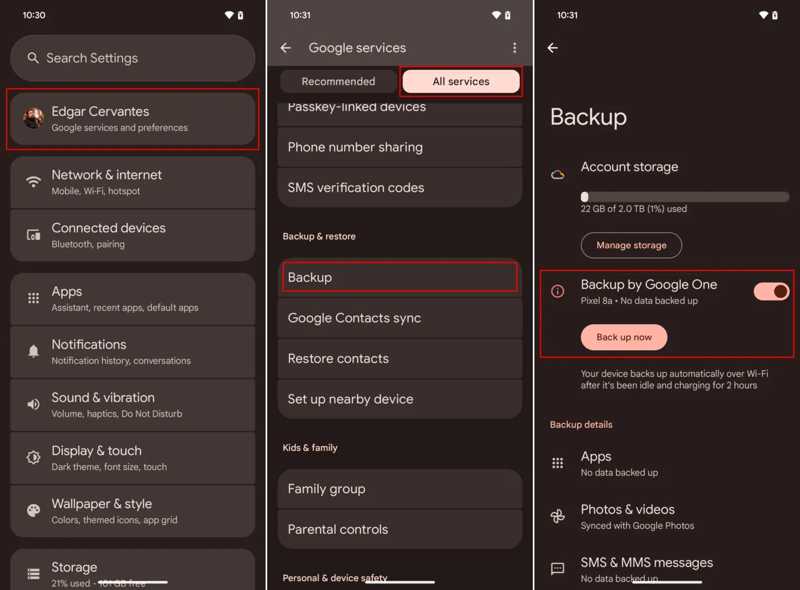Open Apps backup details showing No data backed up
800x590 pixels.
[667, 463]
